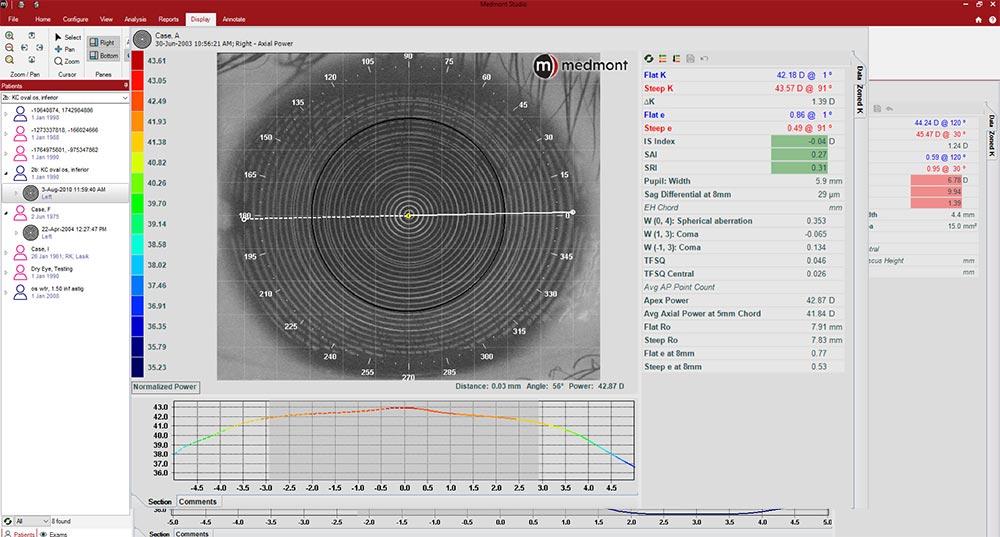
Task: Click the refresh icon in data panel
Action: click(x=649, y=59)
